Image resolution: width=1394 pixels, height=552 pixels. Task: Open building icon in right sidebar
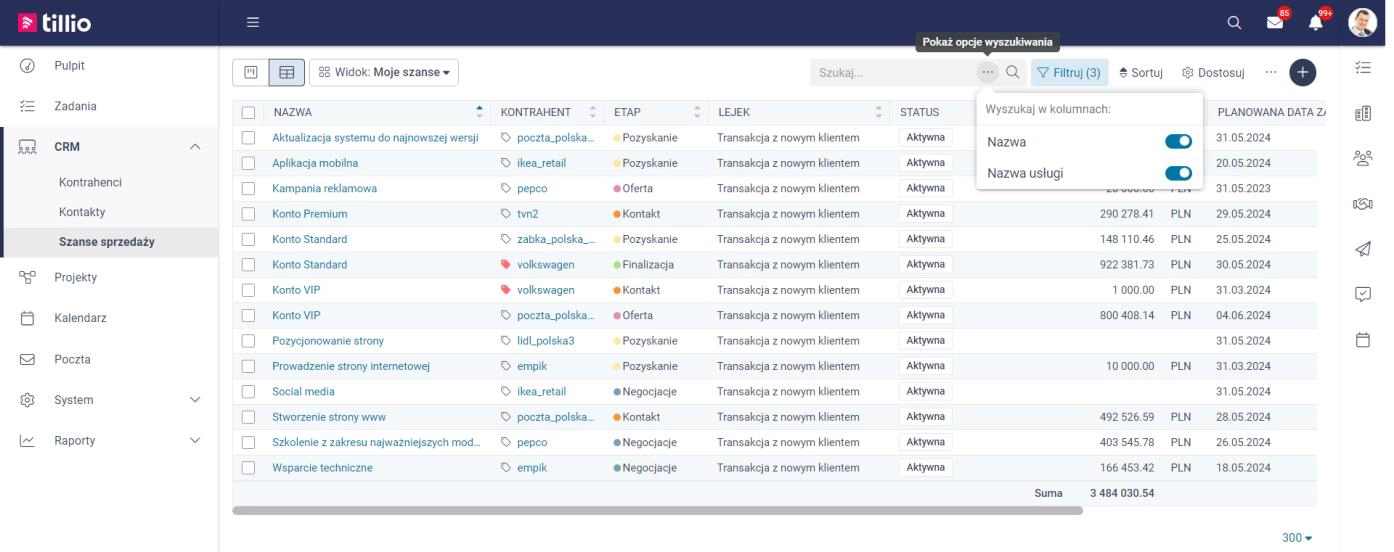click(1362, 113)
